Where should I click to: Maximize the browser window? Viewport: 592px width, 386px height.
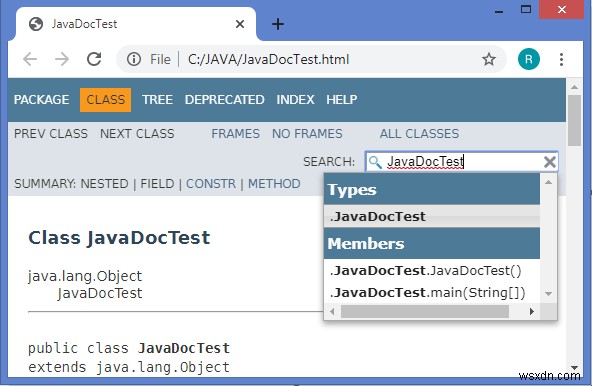(x=526, y=9)
